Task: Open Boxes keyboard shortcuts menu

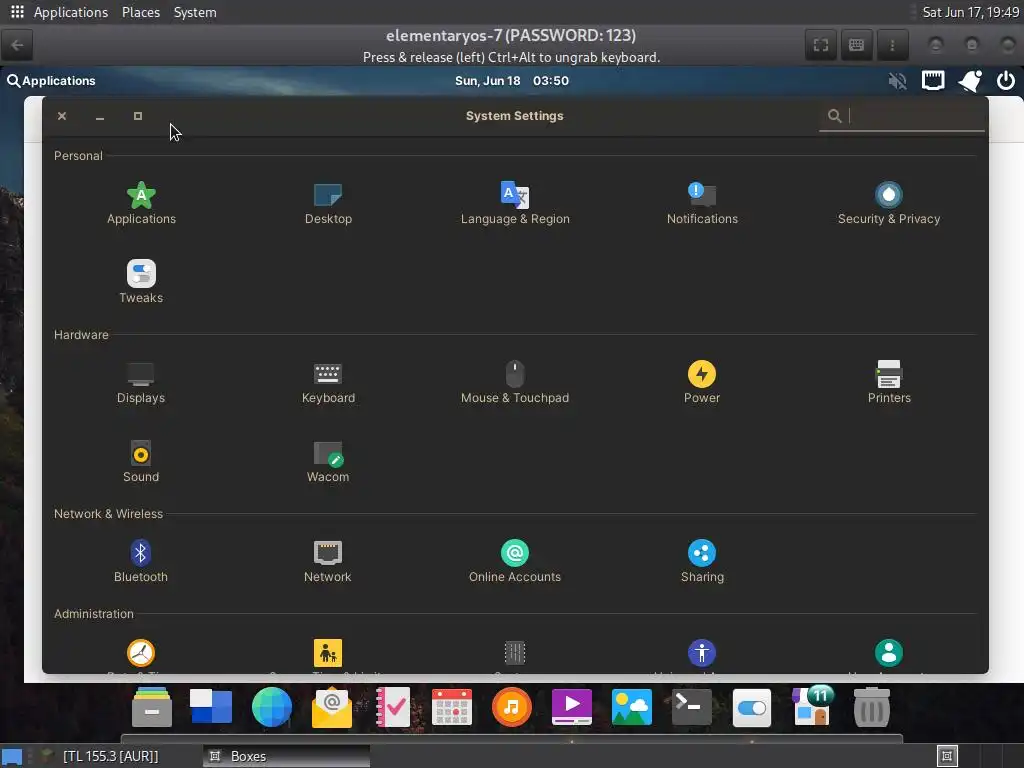Action: [x=856, y=45]
